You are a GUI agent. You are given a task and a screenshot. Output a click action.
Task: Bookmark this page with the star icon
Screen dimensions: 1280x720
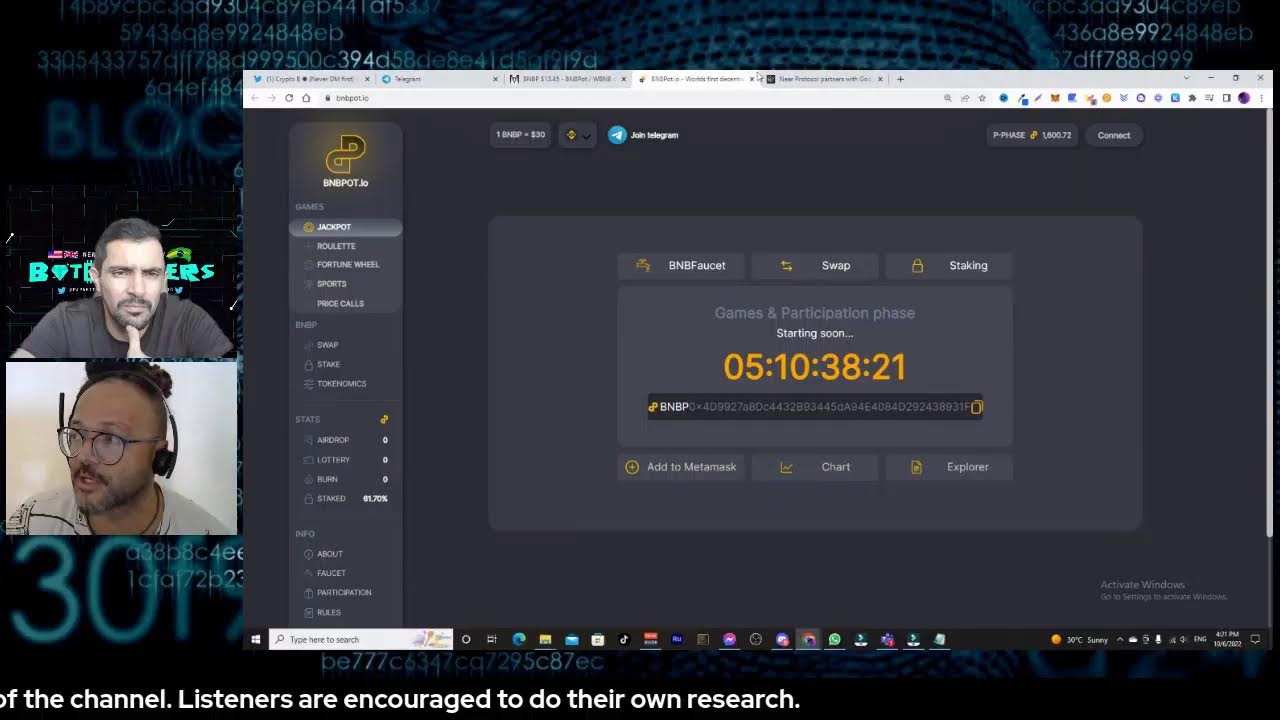[982, 98]
